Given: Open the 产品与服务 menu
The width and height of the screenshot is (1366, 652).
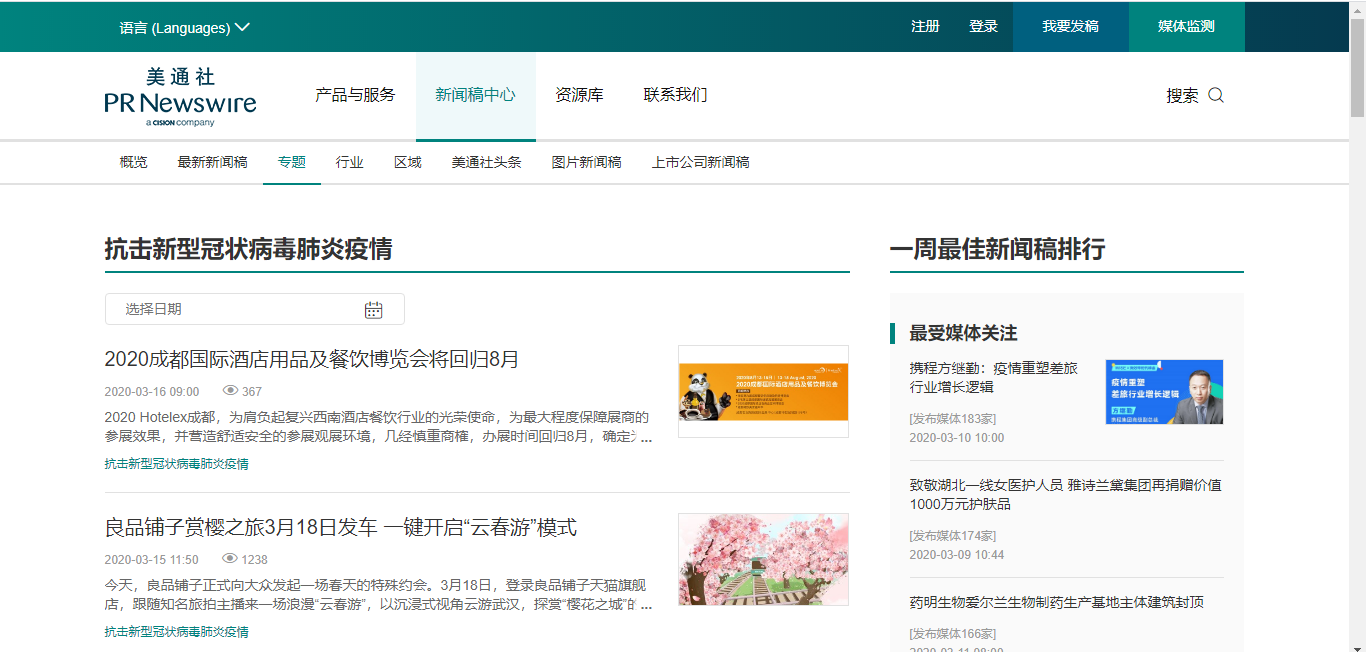Looking at the screenshot, I should click(x=355, y=95).
